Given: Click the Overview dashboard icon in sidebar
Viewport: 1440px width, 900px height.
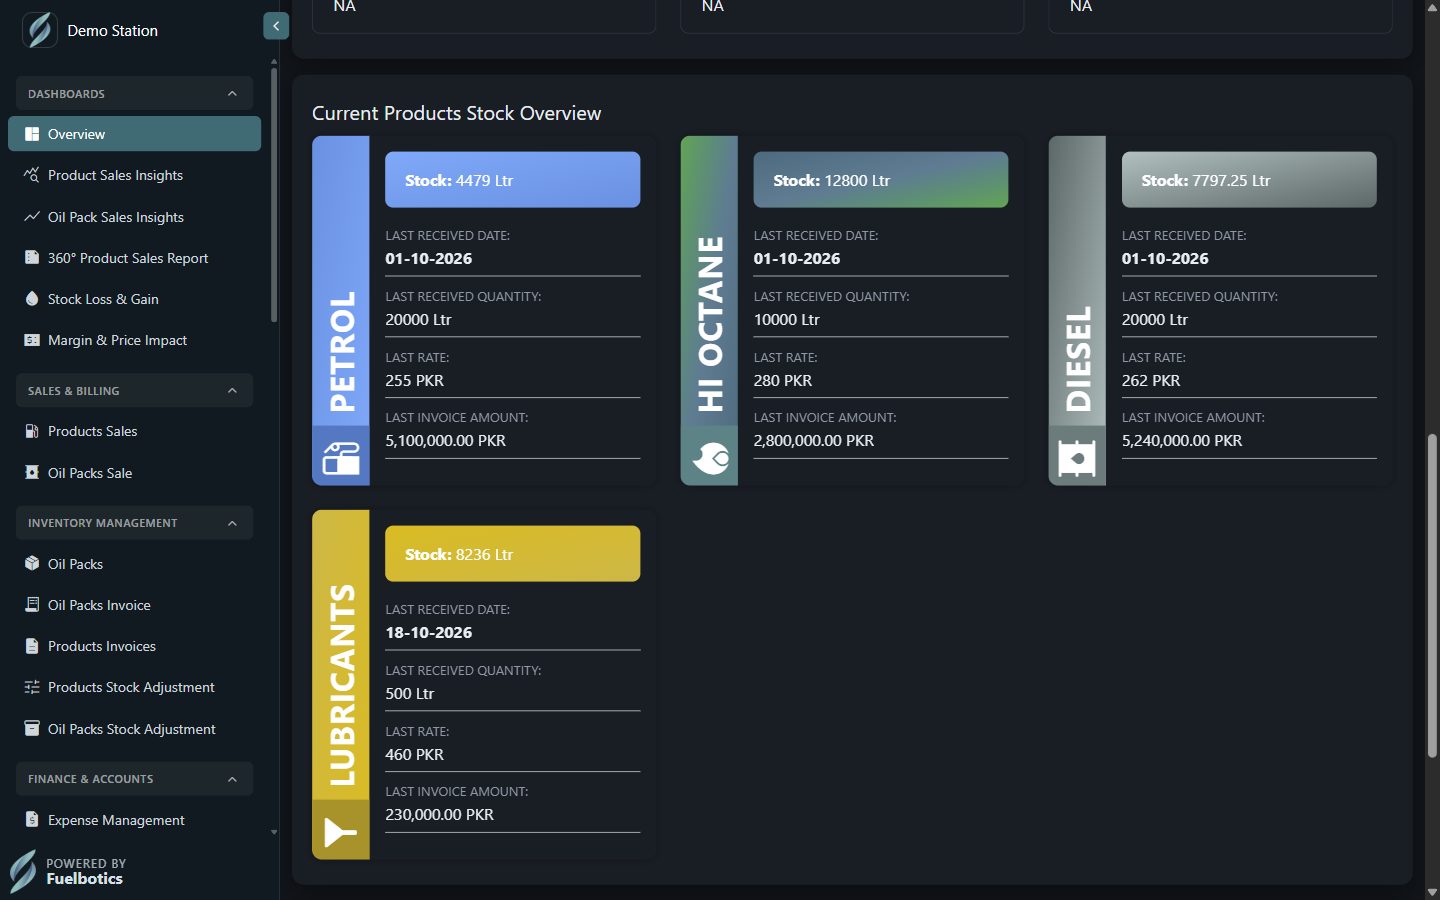Looking at the screenshot, I should pyautogui.click(x=32, y=134).
